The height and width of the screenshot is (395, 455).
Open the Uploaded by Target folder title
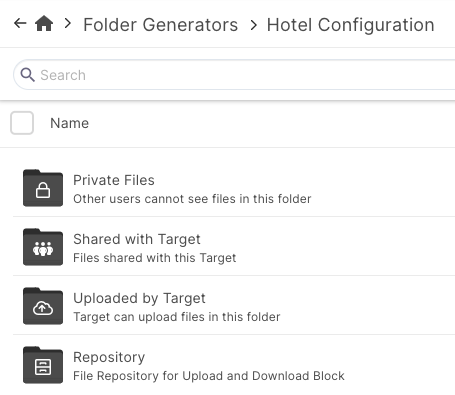[139, 298]
